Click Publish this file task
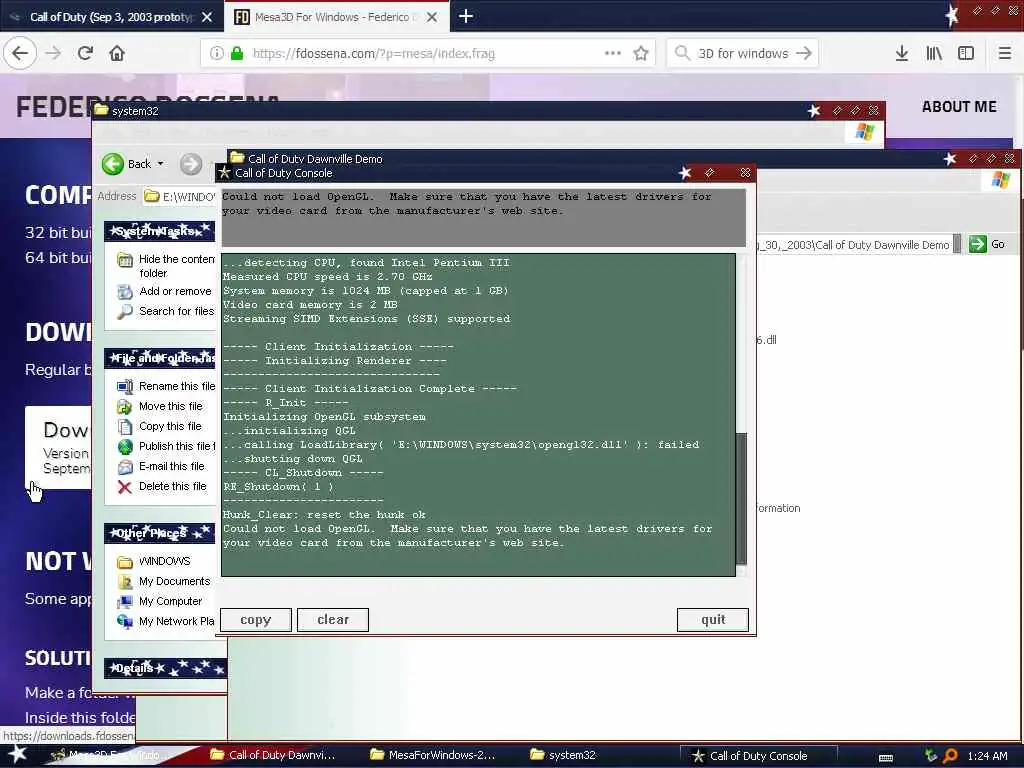This screenshot has width=1024, height=768. tap(166, 446)
